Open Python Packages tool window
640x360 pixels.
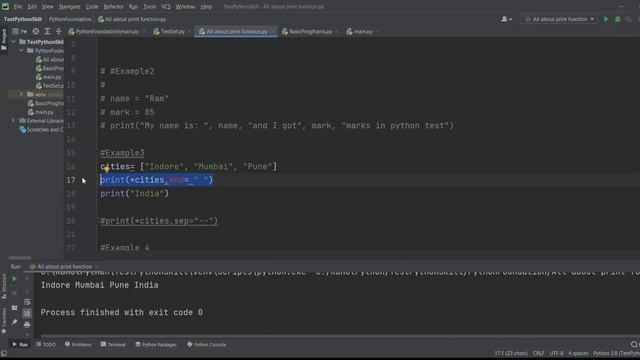point(156,344)
